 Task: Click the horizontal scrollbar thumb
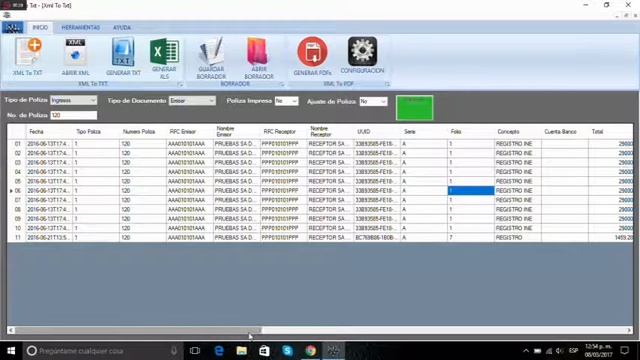[x=138, y=330]
